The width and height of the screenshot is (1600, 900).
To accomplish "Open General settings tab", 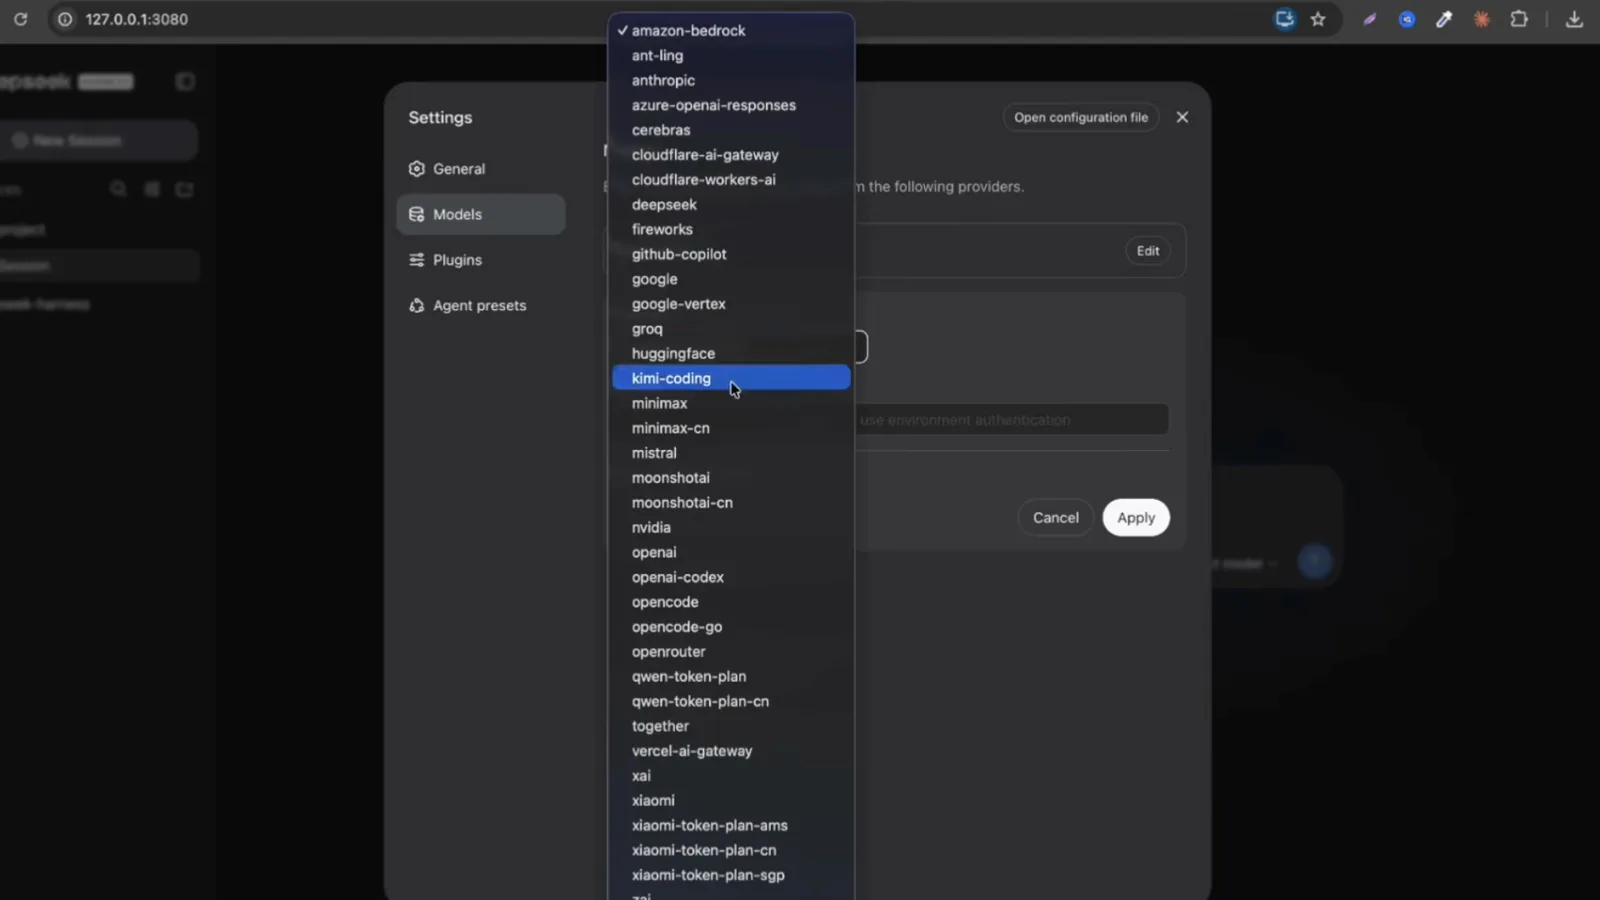I will coord(481,169).
